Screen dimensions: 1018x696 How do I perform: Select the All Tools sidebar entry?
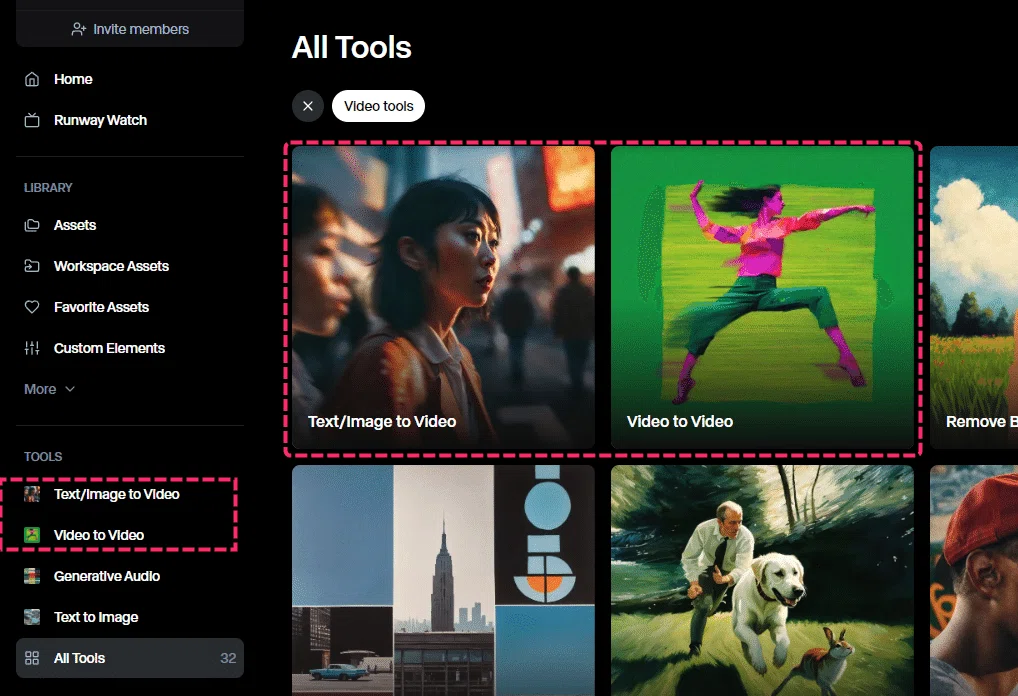coord(130,658)
